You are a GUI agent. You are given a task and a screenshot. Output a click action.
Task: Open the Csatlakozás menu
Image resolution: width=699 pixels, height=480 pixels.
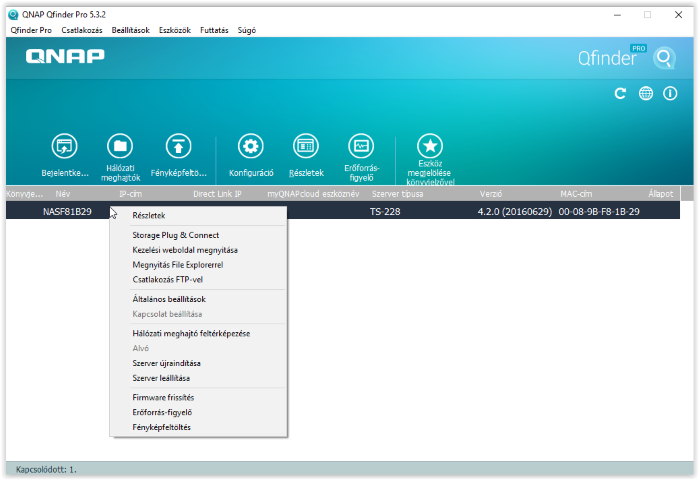tap(82, 30)
